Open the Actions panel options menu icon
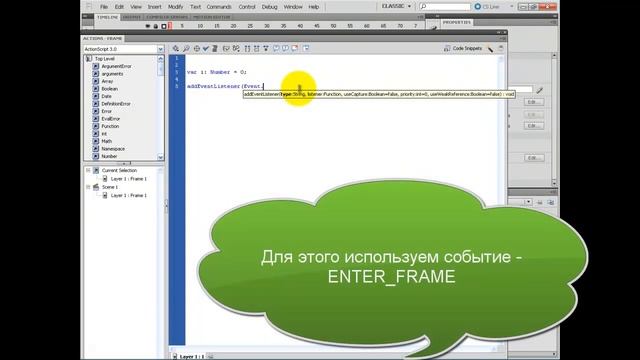The height and width of the screenshot is (360, 640). click(x=503, y=38)
